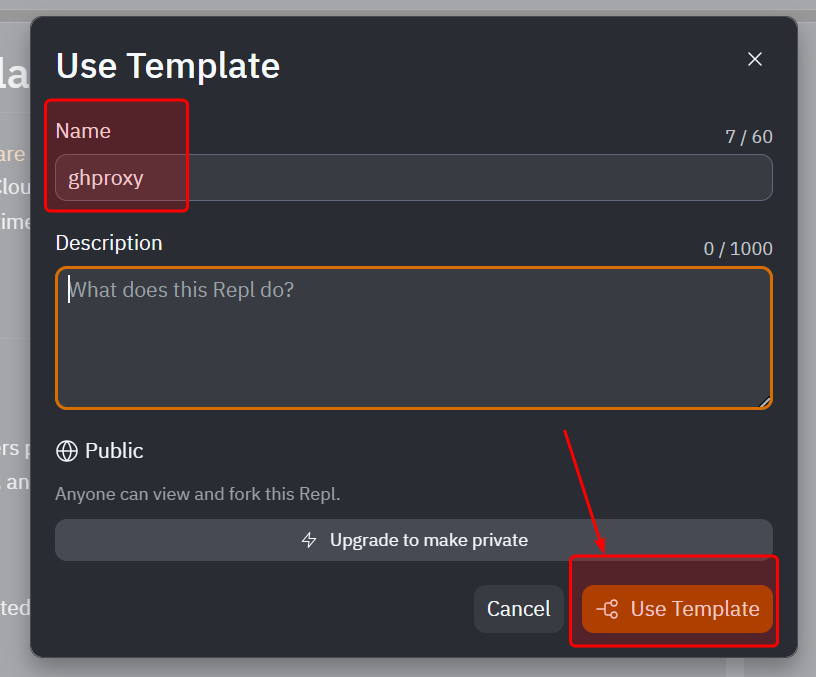
Task: Click the fork icon in Use Template button
Action: (607, 609)
